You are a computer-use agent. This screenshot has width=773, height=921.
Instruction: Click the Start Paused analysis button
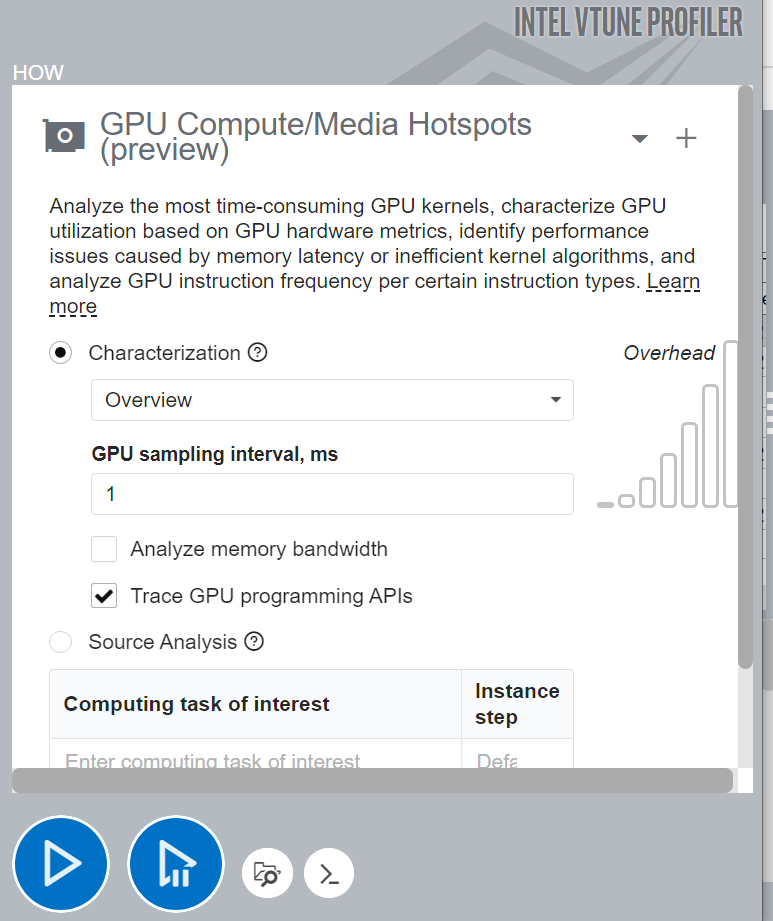coord(176,864)
